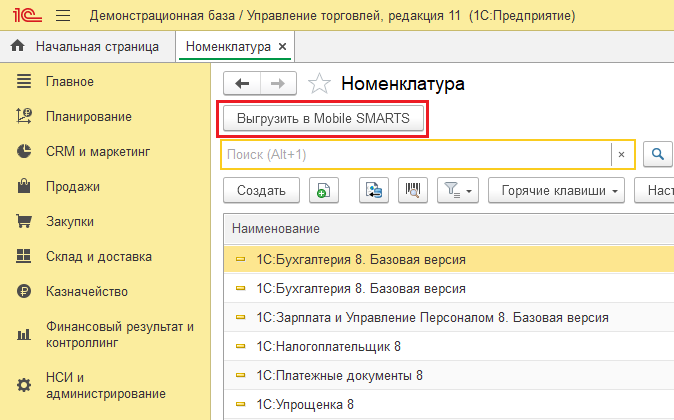Open the Главное section

pyautogui.click(x=70, y=81)
